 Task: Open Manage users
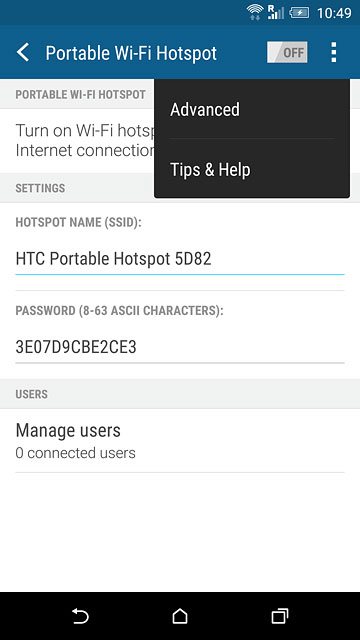pyautogui.click(x=180, y=441)
